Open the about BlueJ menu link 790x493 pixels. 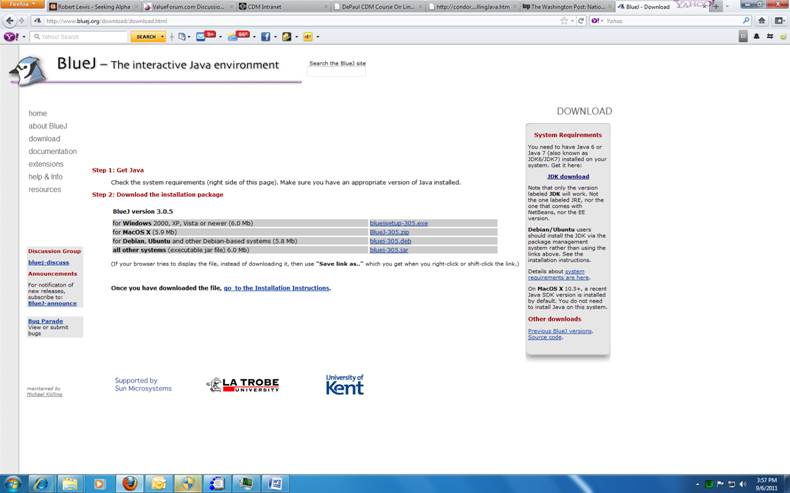[x=48, y=126]
